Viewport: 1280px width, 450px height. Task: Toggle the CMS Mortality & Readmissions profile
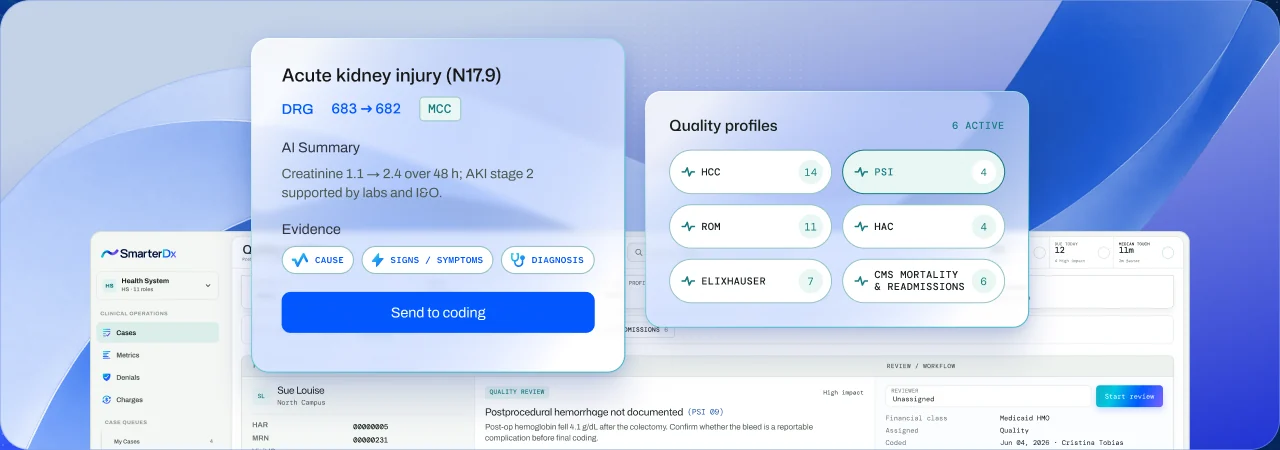point(924,281)
